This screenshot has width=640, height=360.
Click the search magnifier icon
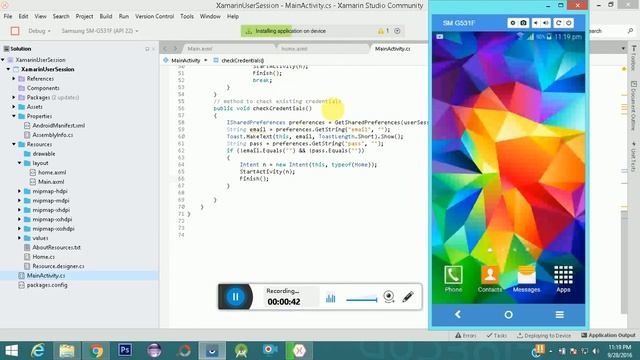(x=631, y=31)
